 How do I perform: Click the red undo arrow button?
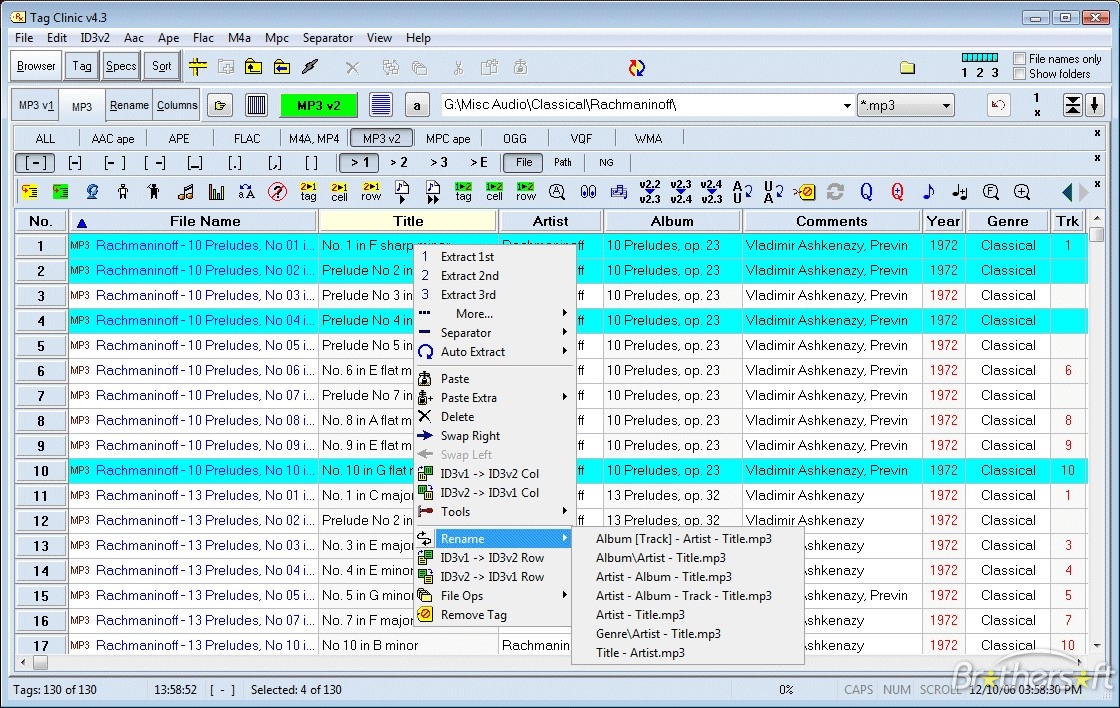998,105
